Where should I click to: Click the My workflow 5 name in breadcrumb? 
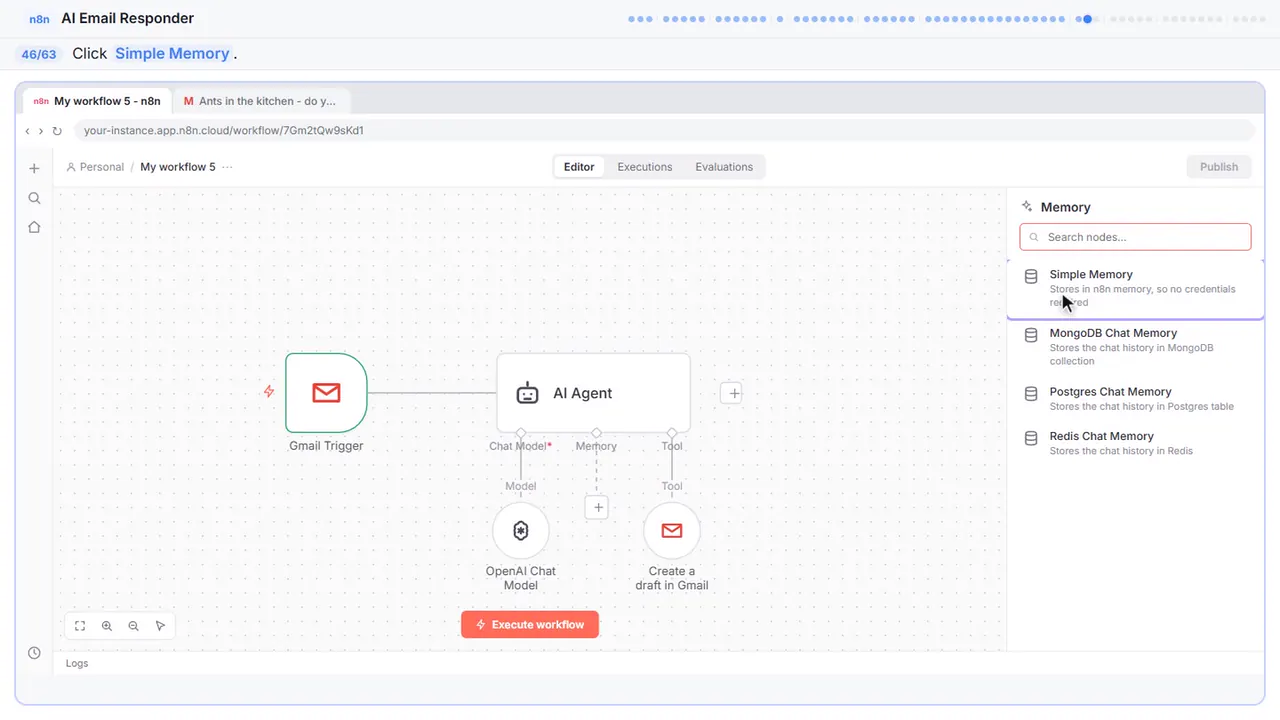click(x=178, y=167)
